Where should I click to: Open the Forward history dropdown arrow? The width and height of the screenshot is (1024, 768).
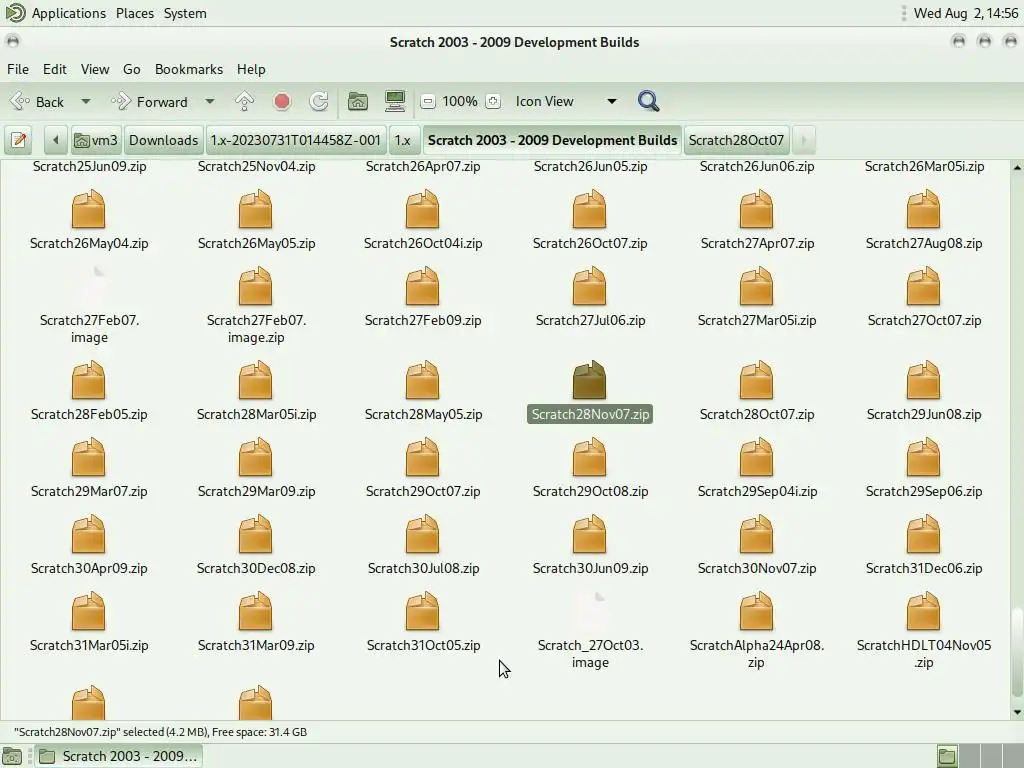click(210, 101)
